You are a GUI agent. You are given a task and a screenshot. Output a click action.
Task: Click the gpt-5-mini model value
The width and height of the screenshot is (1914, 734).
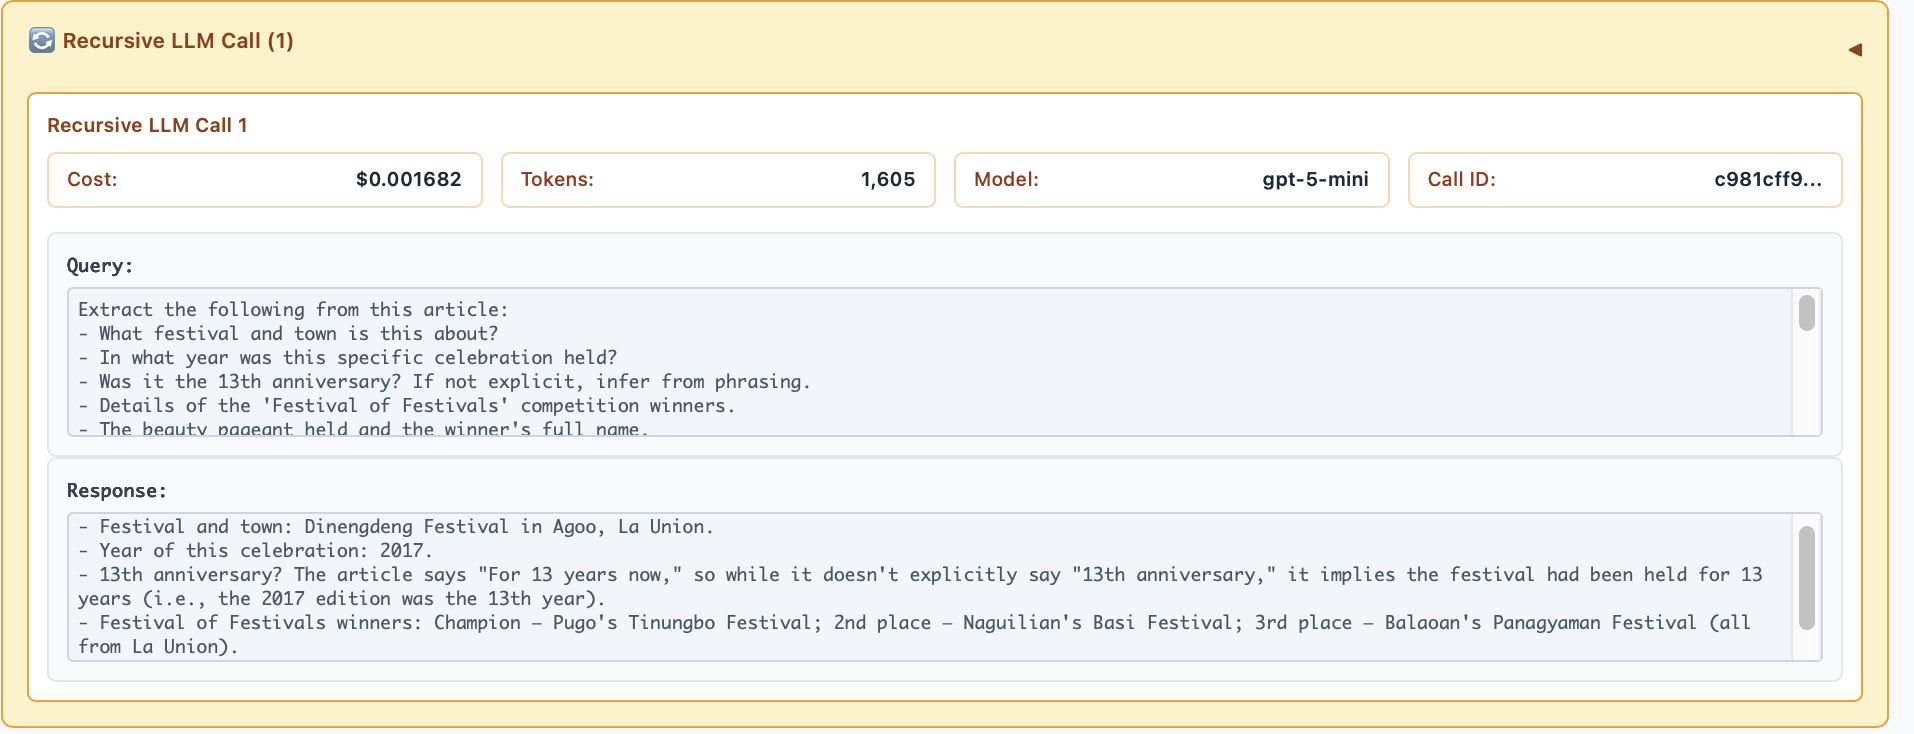(x=1315, y=180)
